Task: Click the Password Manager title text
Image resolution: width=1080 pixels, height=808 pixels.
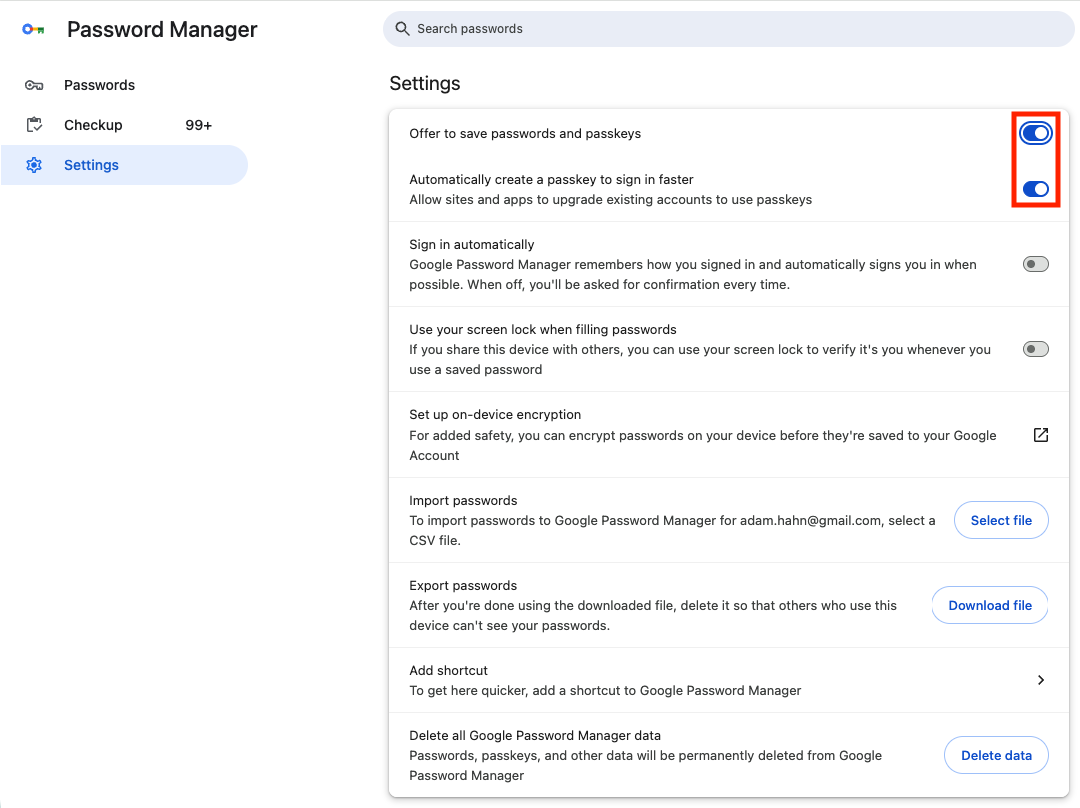Action: tap(162, 30)
